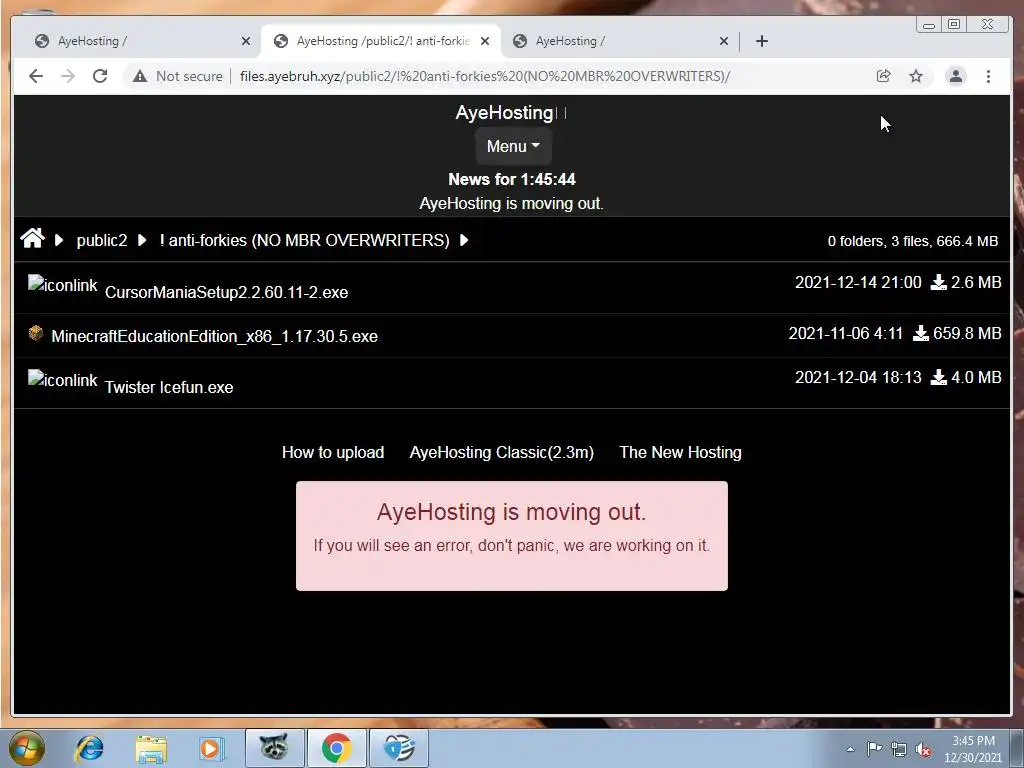Close the third AyeHosting tab
The image size is (1024, 768).
coord(724,41)
